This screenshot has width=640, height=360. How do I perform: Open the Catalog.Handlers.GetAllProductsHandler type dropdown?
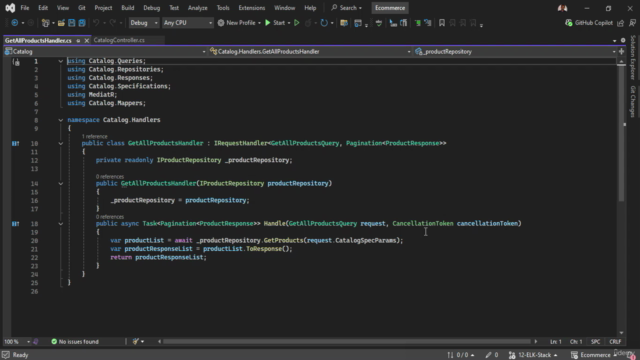(310, 51)
